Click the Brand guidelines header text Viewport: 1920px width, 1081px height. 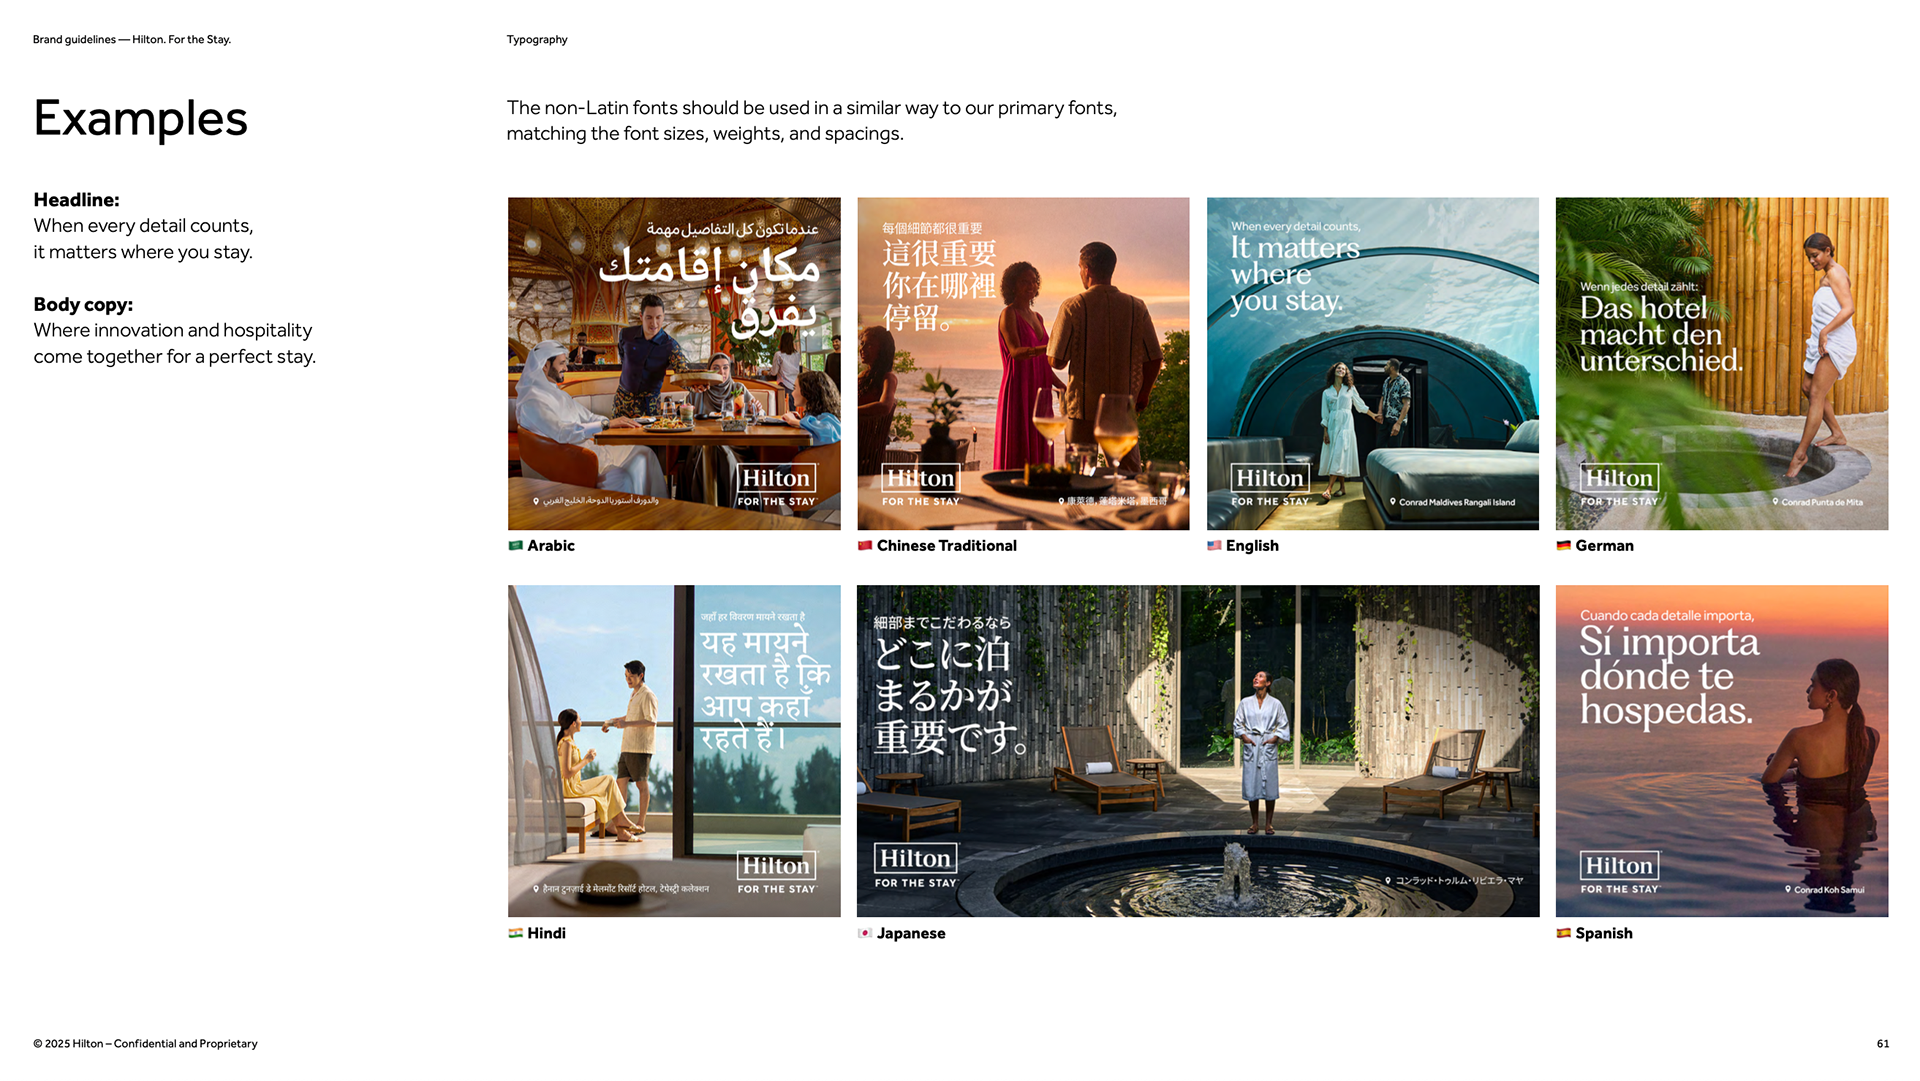[x=132, y=40]
